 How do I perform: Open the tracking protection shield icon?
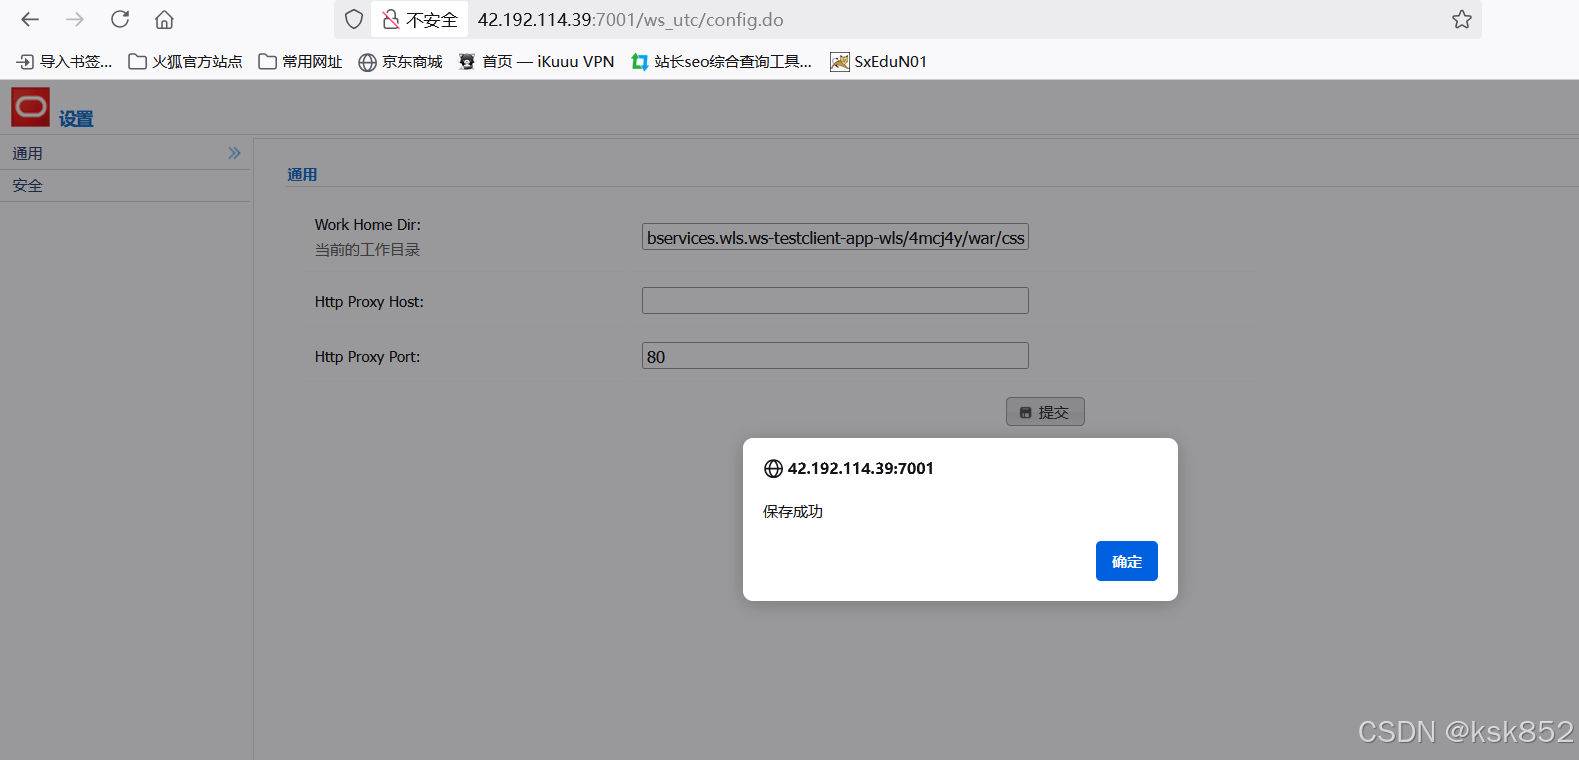point(354,19)
